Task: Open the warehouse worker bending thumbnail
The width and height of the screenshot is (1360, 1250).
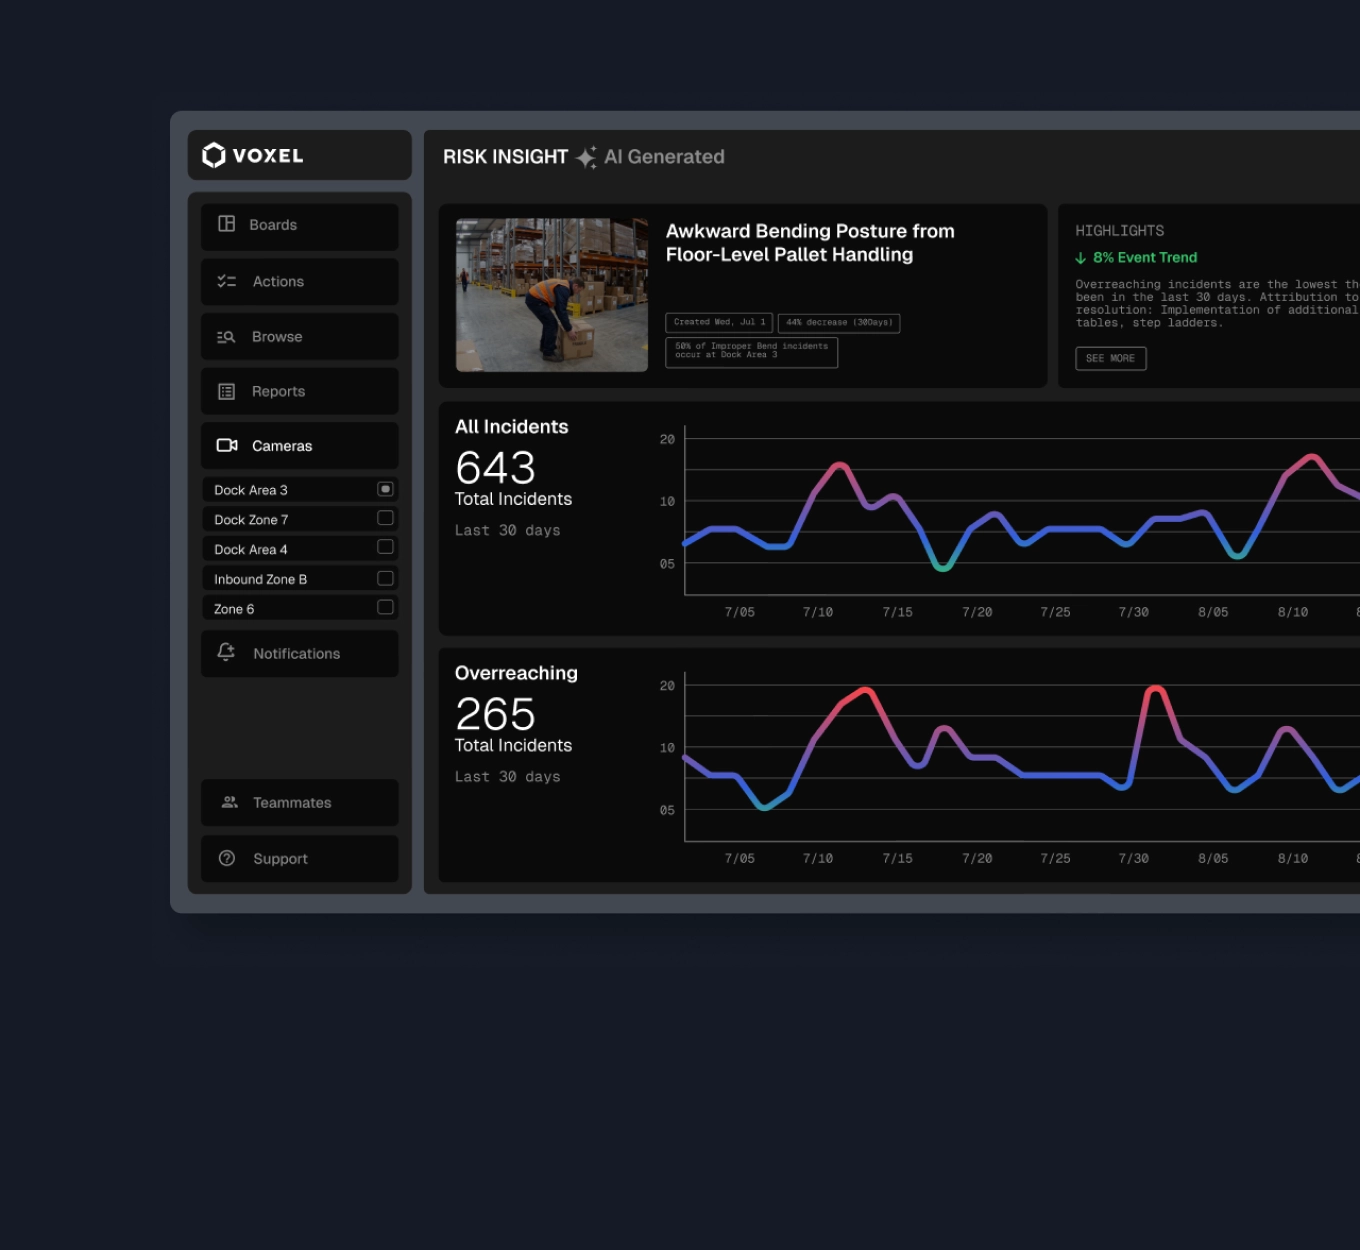Action: click(552, 295)
